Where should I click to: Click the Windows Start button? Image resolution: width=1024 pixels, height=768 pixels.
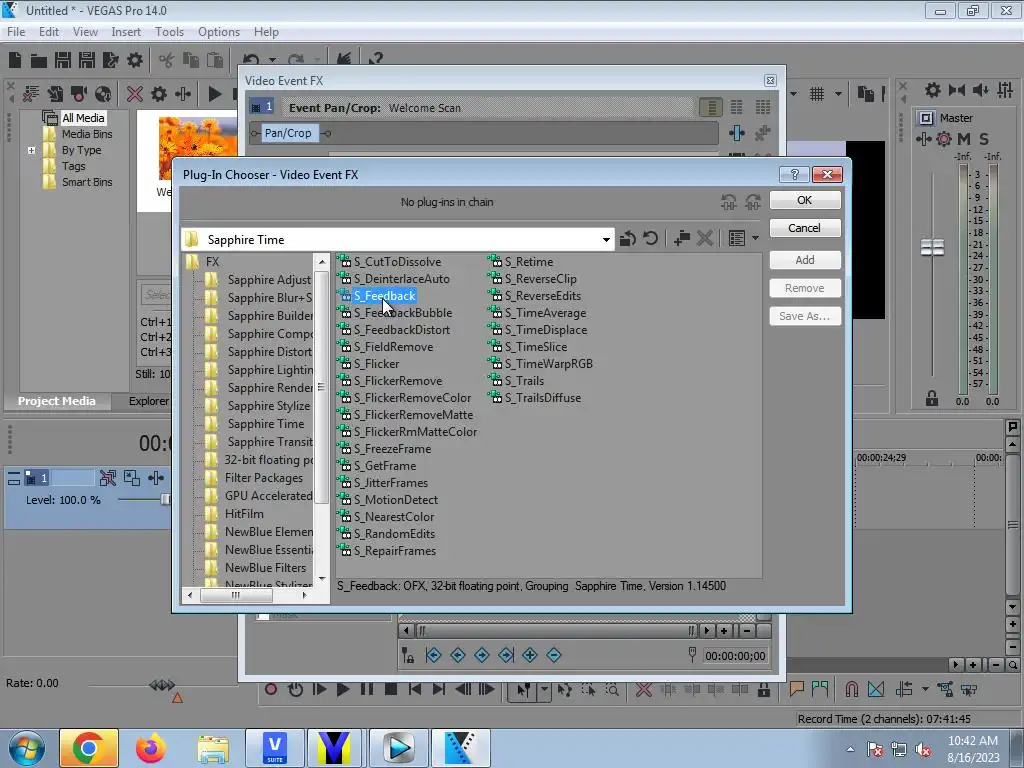(x=26, y=748)
